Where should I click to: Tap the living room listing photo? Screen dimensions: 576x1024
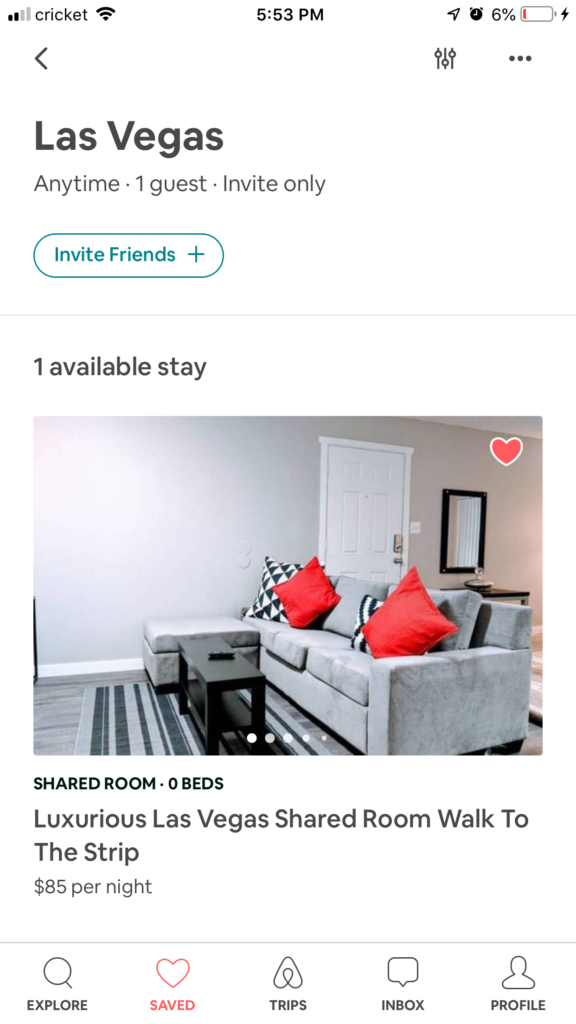click(288, 585)
